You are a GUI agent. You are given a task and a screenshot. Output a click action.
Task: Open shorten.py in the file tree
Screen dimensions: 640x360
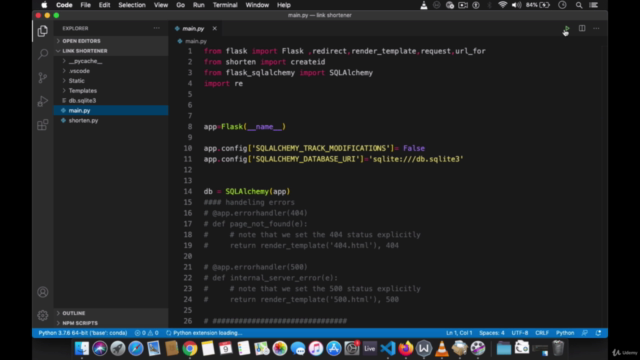83,120
